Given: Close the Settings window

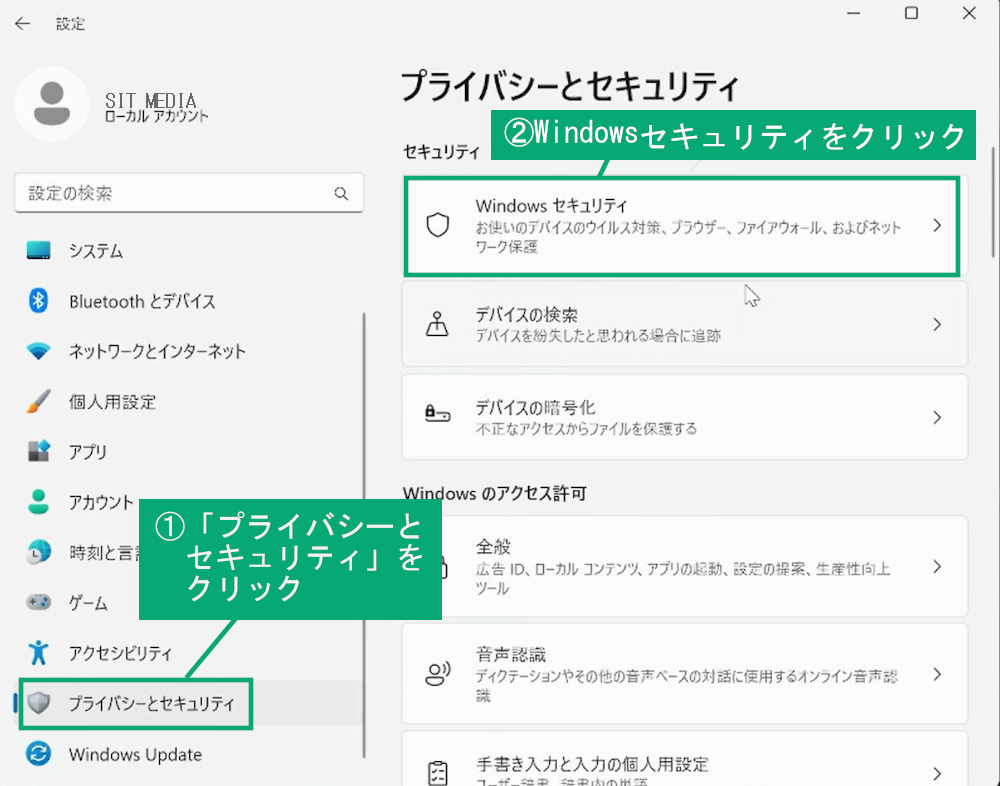Looking at the screenshot, I should (969, 13).
